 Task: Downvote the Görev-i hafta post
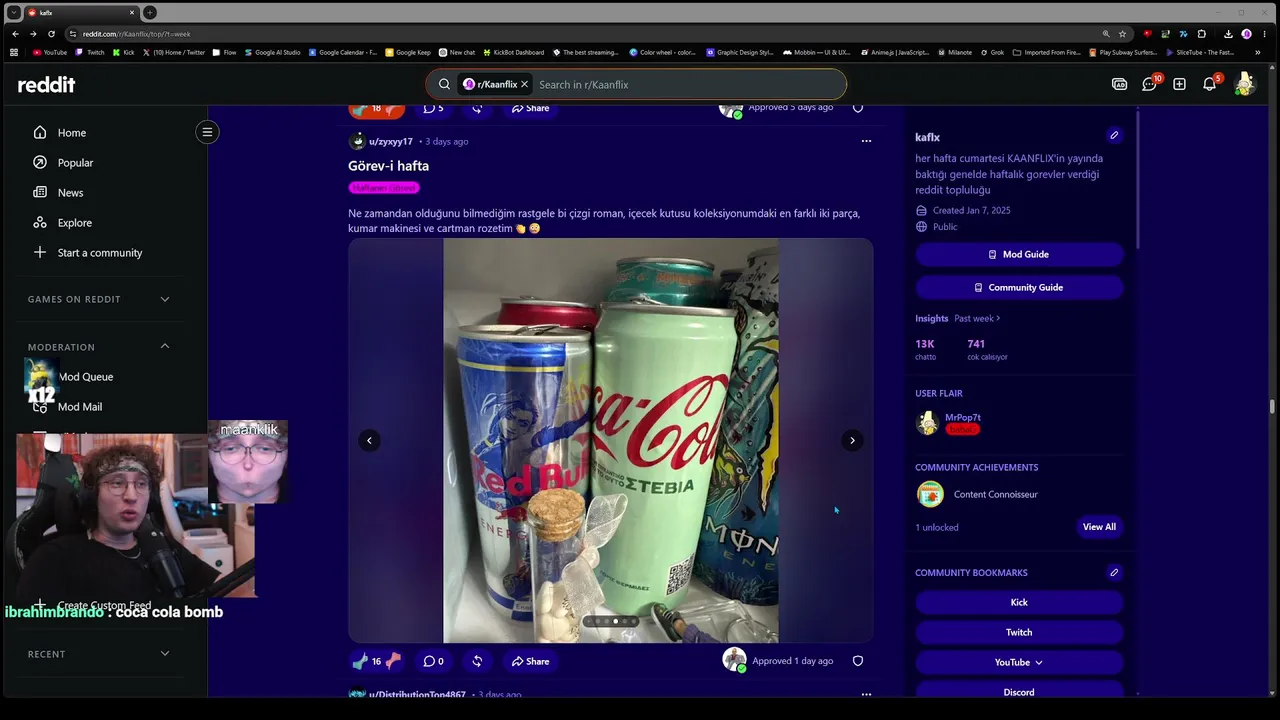coord(394,661)
